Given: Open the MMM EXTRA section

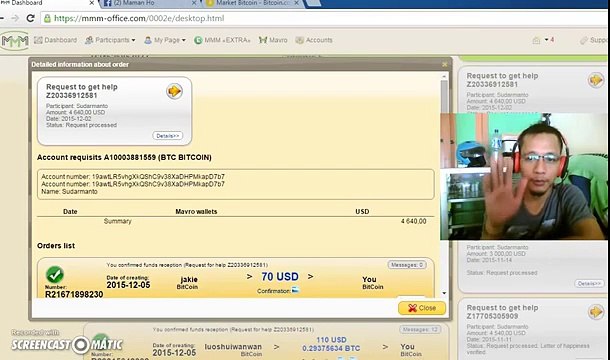Looking at the screenshot, I should (x=222, y=40).
